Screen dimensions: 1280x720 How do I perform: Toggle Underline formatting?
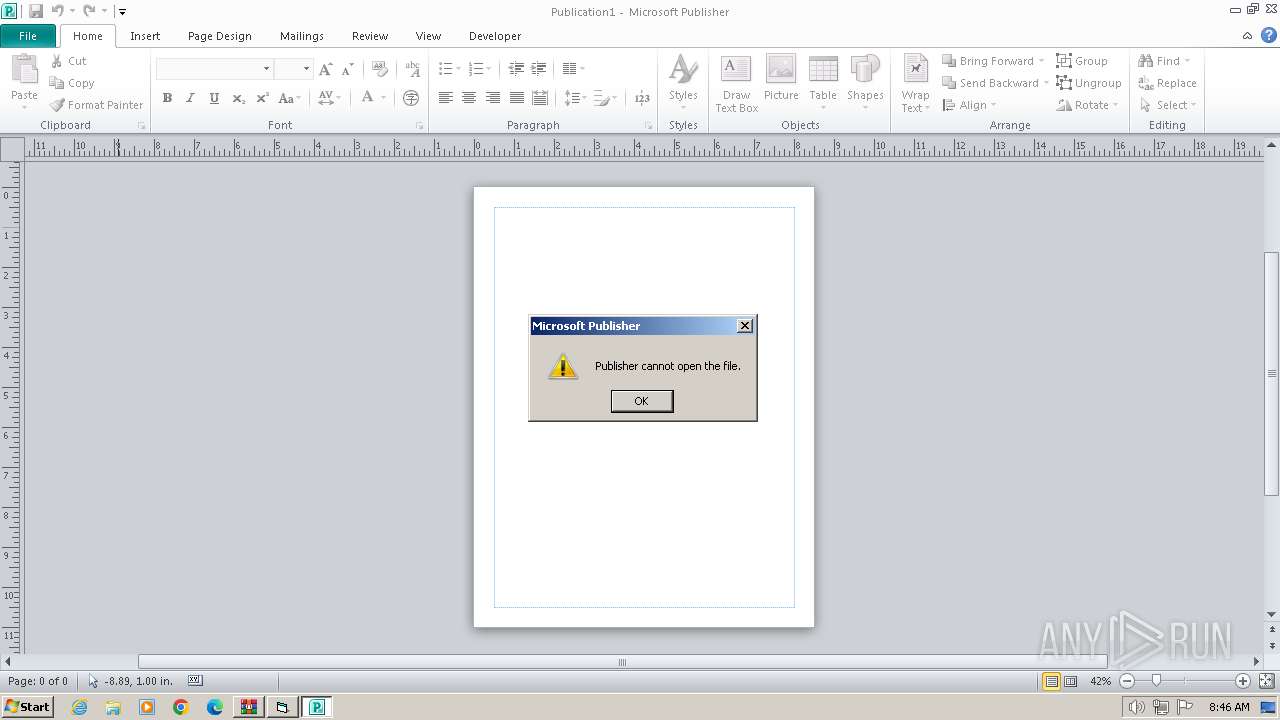pos(214,98)
